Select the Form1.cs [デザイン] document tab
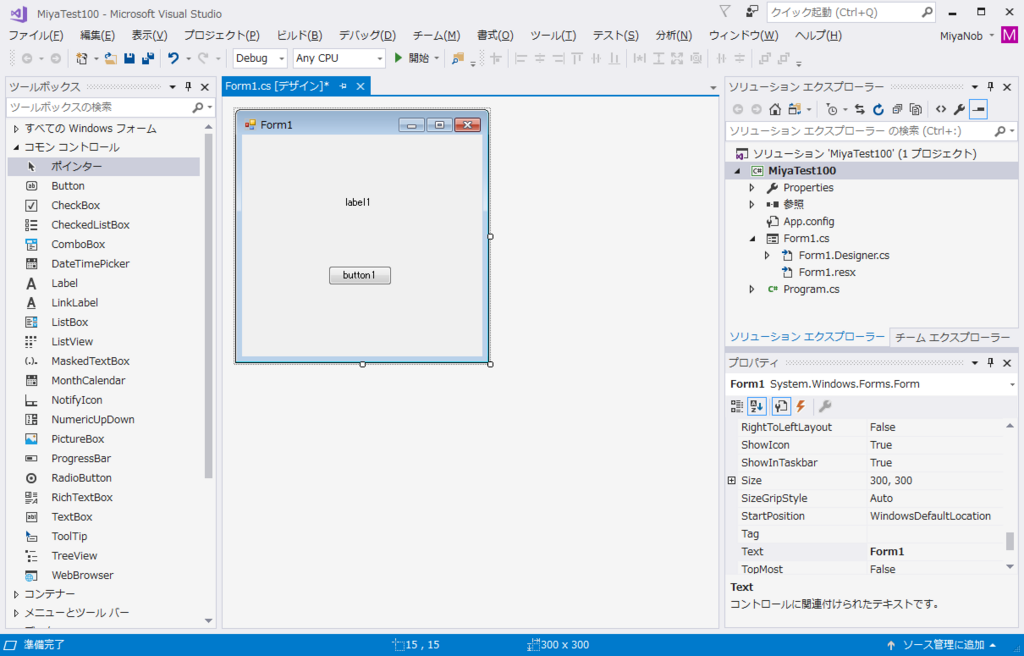The image size is (1024, 656). point(277,86)
